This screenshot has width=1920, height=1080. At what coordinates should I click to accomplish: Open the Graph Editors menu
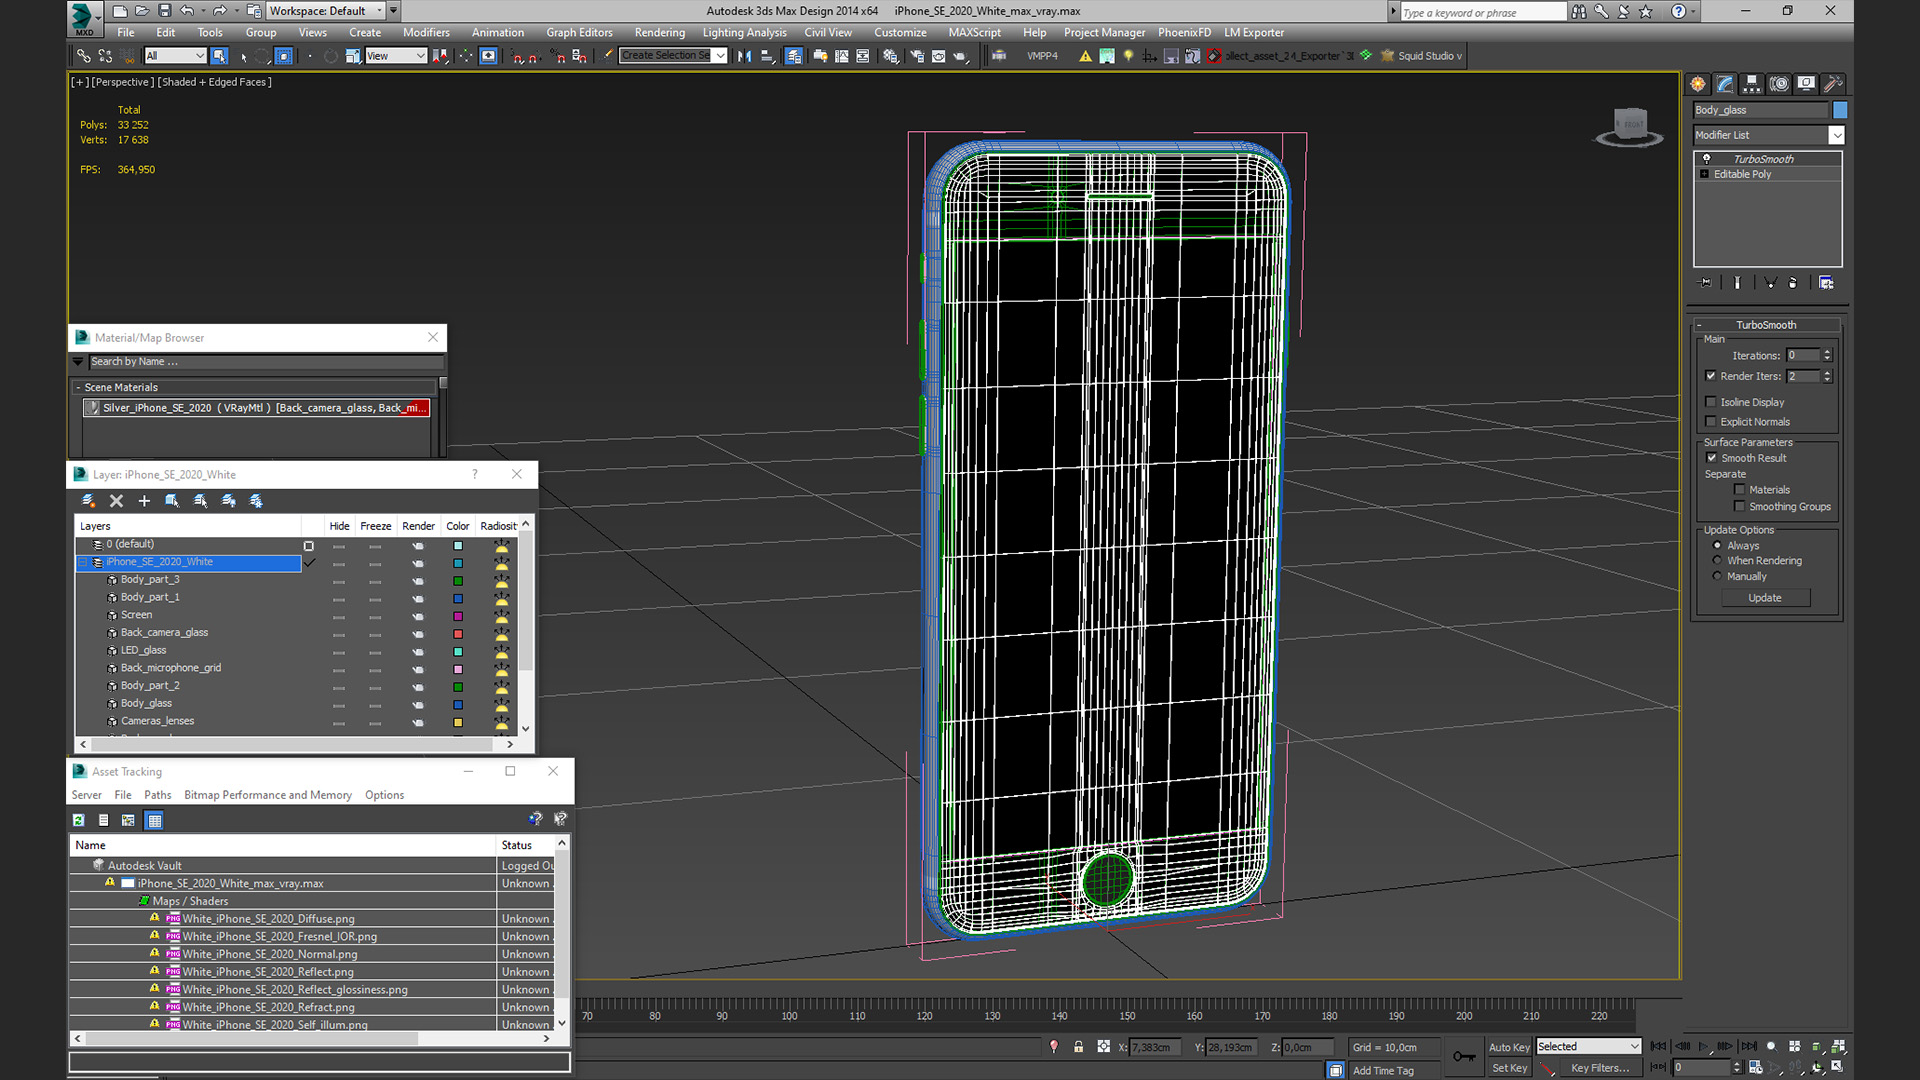(x=579, y=33)
